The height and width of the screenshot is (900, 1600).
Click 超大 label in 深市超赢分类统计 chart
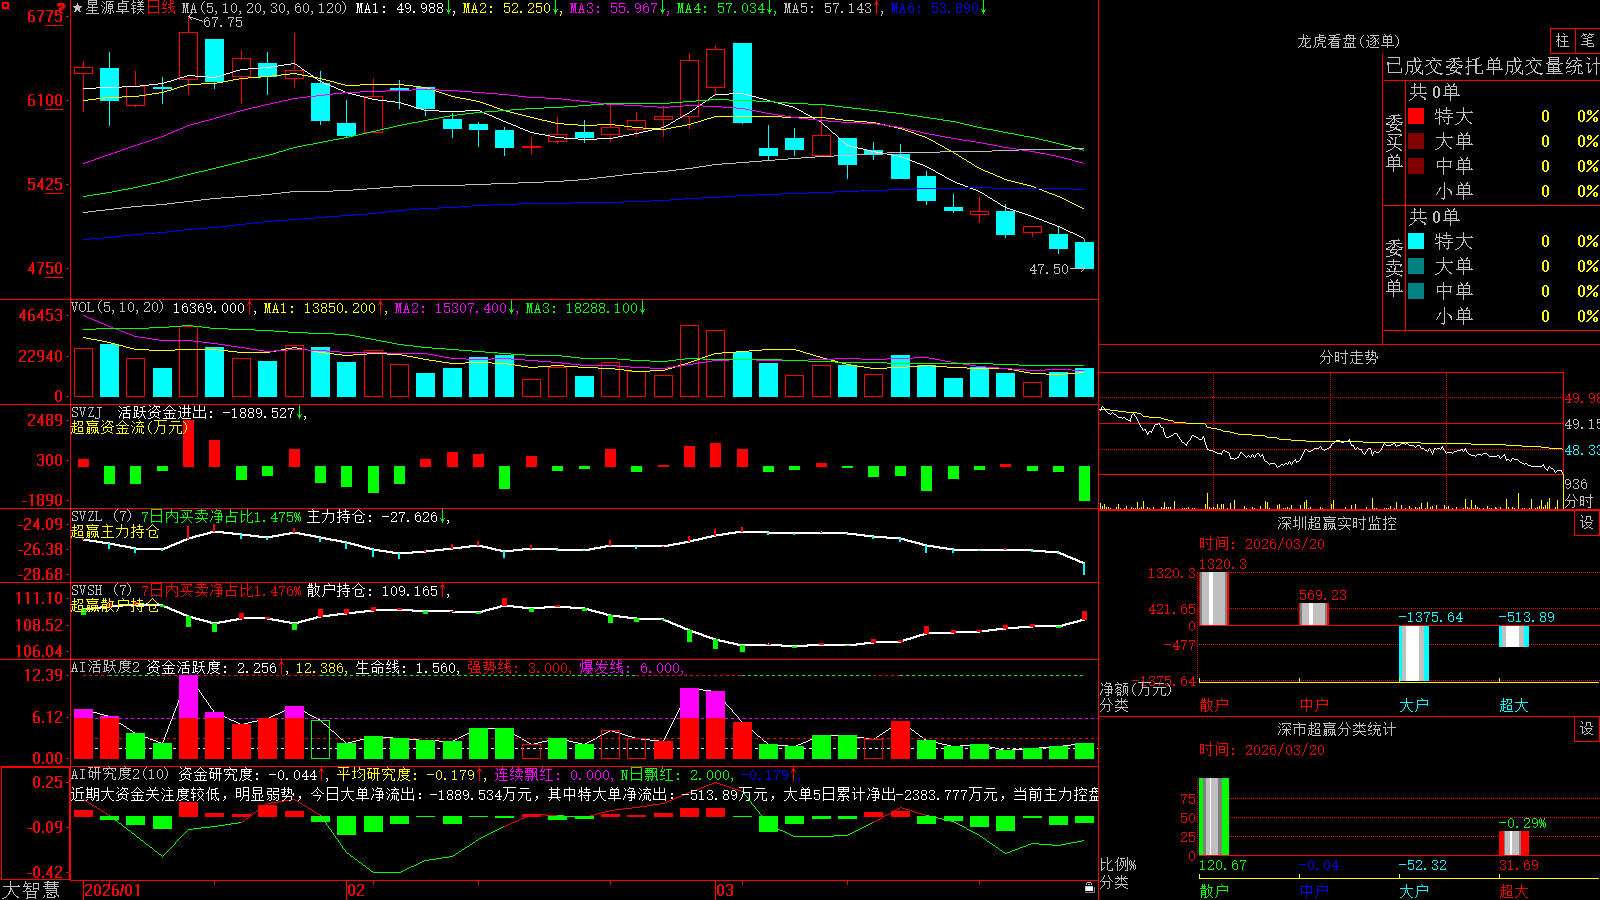tap(1514, 890)
